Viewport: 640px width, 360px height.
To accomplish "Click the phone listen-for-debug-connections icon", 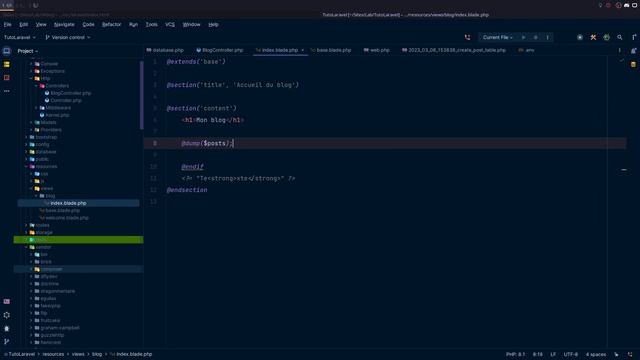I will [x=467, y=37].
